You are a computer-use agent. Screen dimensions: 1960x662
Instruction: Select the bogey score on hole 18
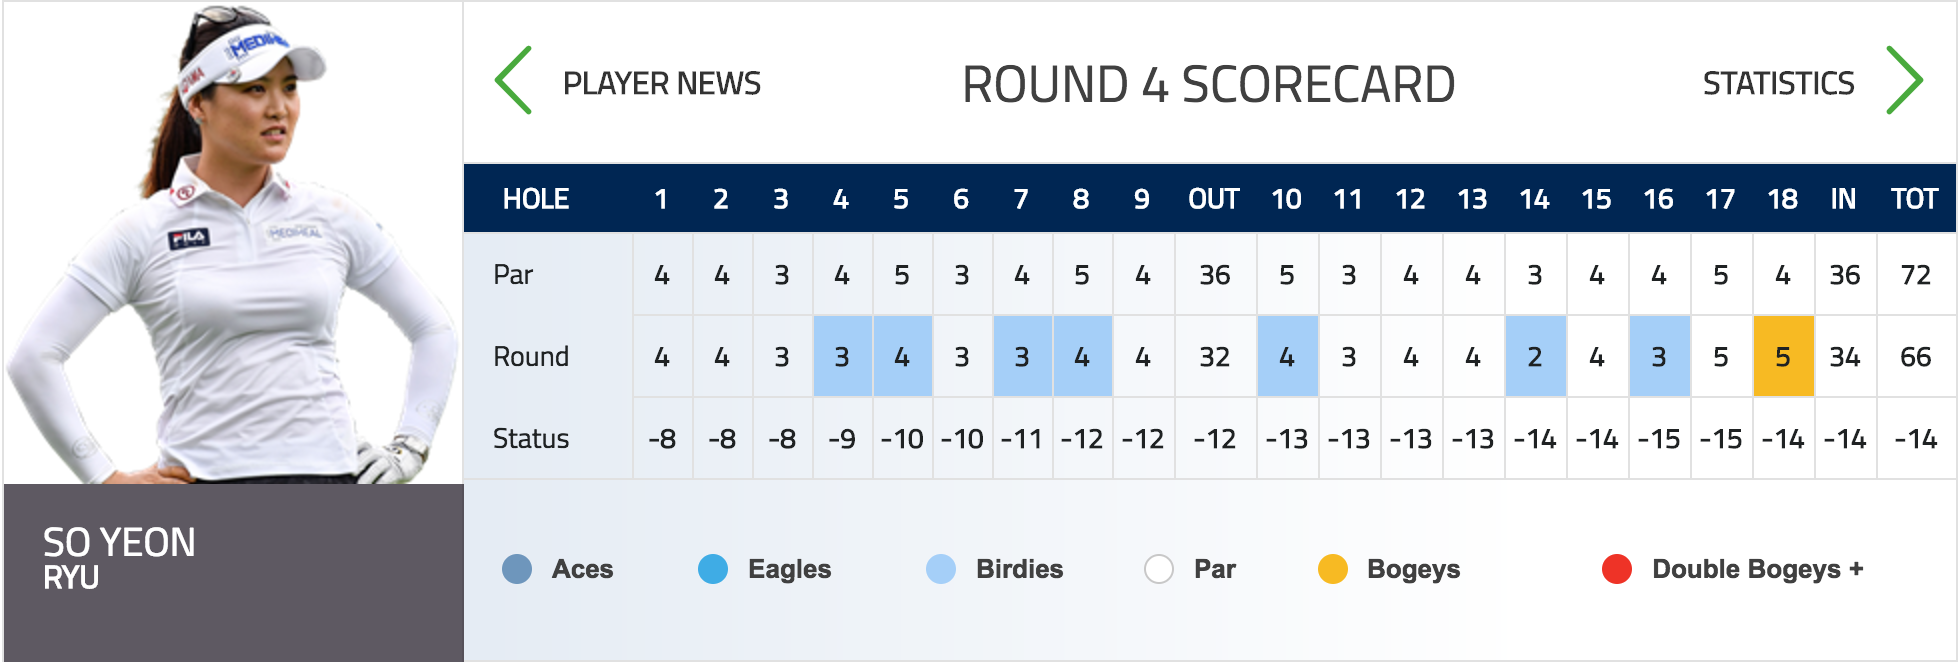tap(1783, 356)
